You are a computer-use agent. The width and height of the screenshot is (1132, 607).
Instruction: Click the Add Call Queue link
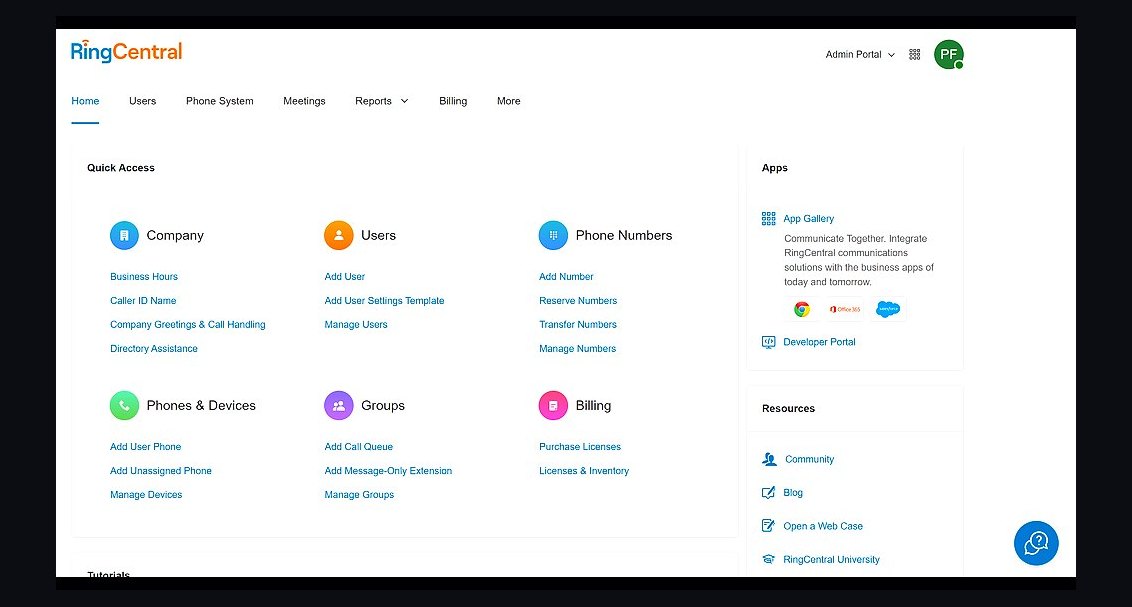click(358, 447)
